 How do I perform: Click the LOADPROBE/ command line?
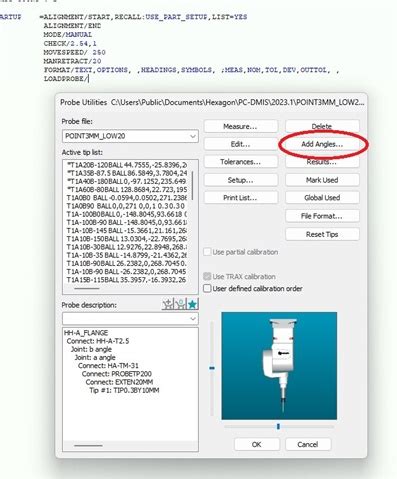[x=66, y=79]
